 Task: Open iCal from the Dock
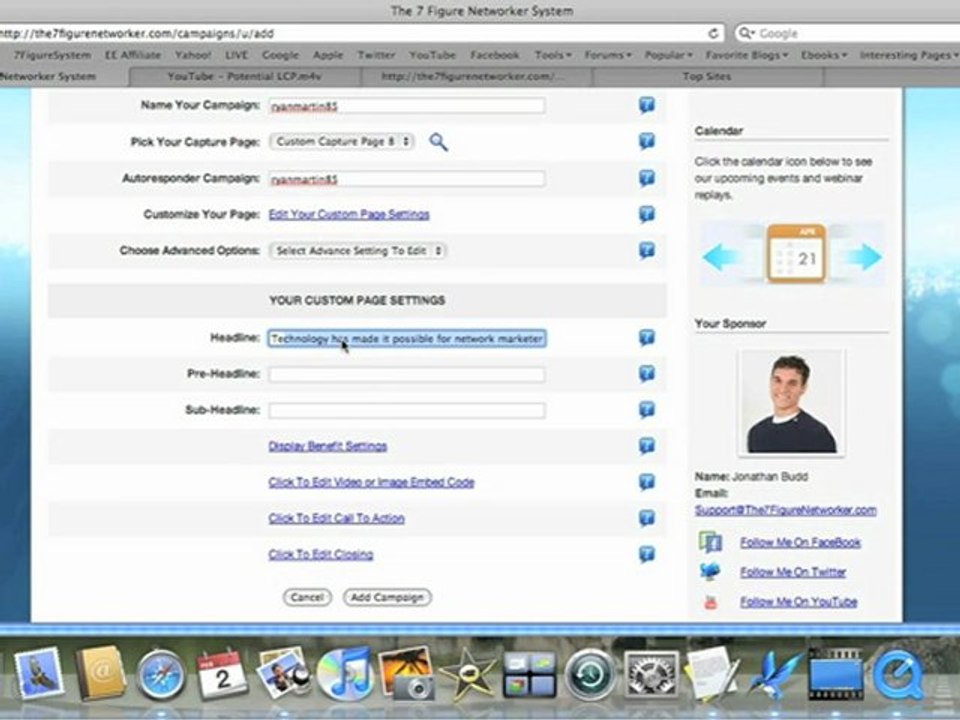pyautogui.click(x=222, y=675)
